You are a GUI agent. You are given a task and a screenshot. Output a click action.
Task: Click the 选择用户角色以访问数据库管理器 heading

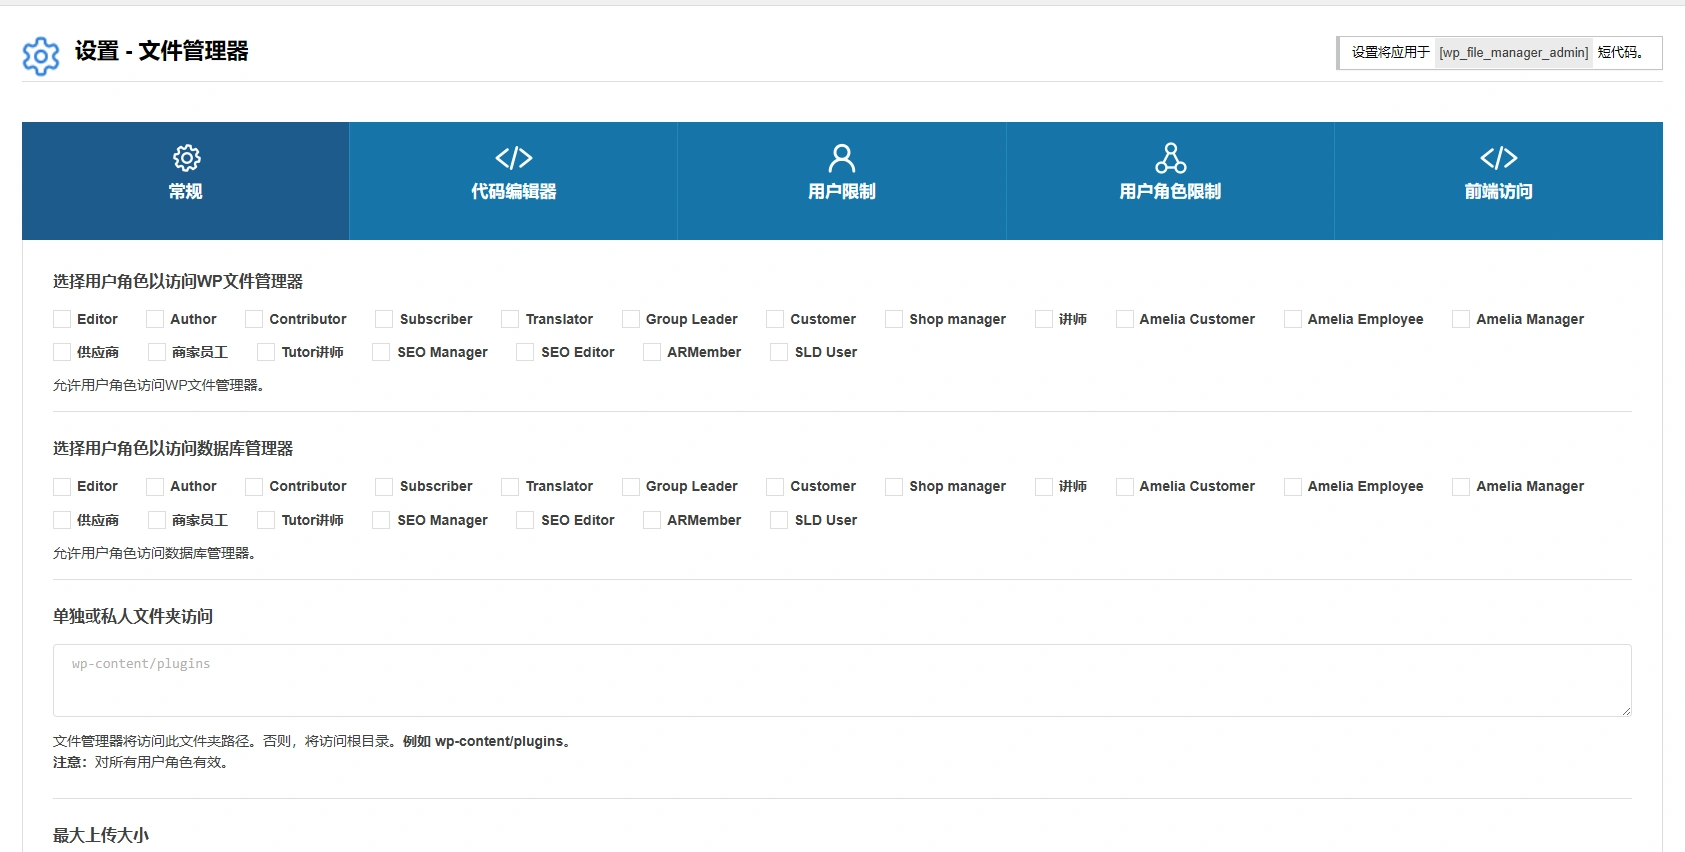tap(173, 448)
